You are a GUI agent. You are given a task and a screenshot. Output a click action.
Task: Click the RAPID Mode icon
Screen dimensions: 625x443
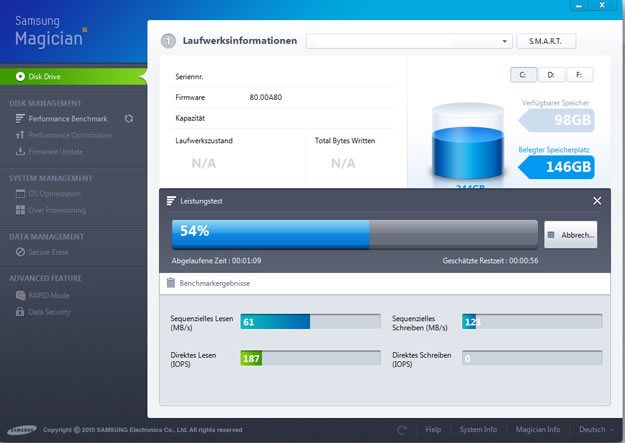[x=20, y=295]
